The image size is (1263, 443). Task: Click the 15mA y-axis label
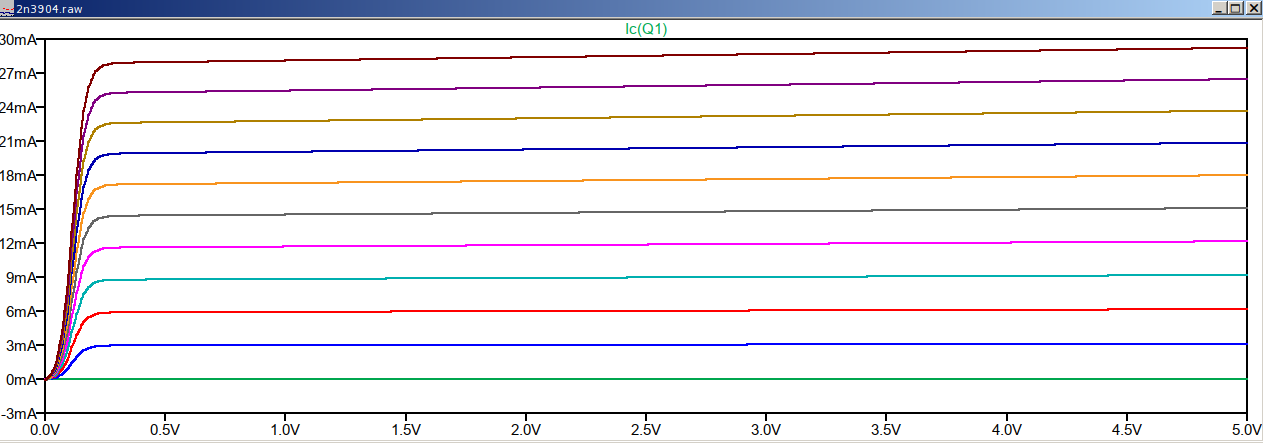[x=19, y=210]
